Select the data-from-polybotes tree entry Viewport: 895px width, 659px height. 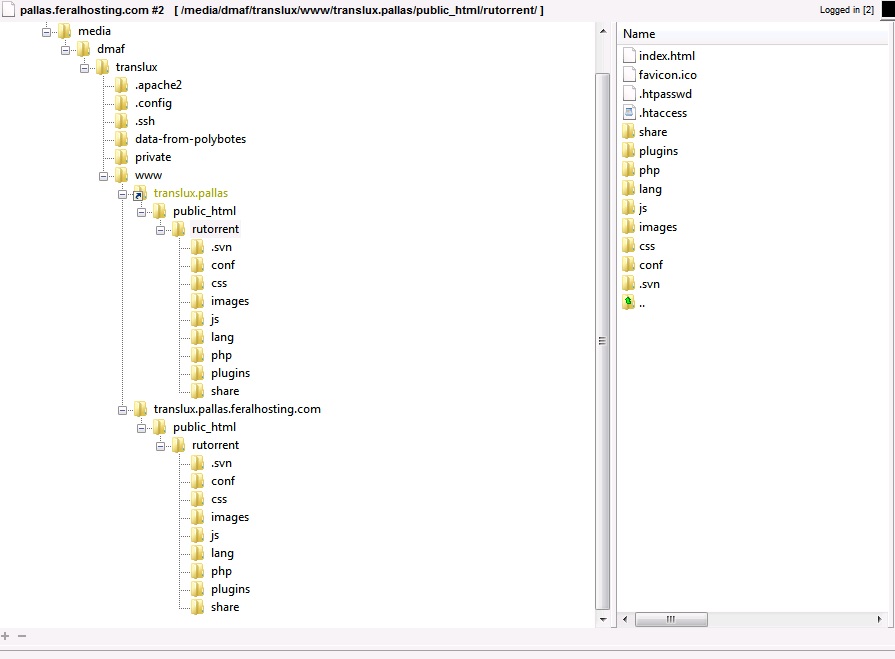190,139
